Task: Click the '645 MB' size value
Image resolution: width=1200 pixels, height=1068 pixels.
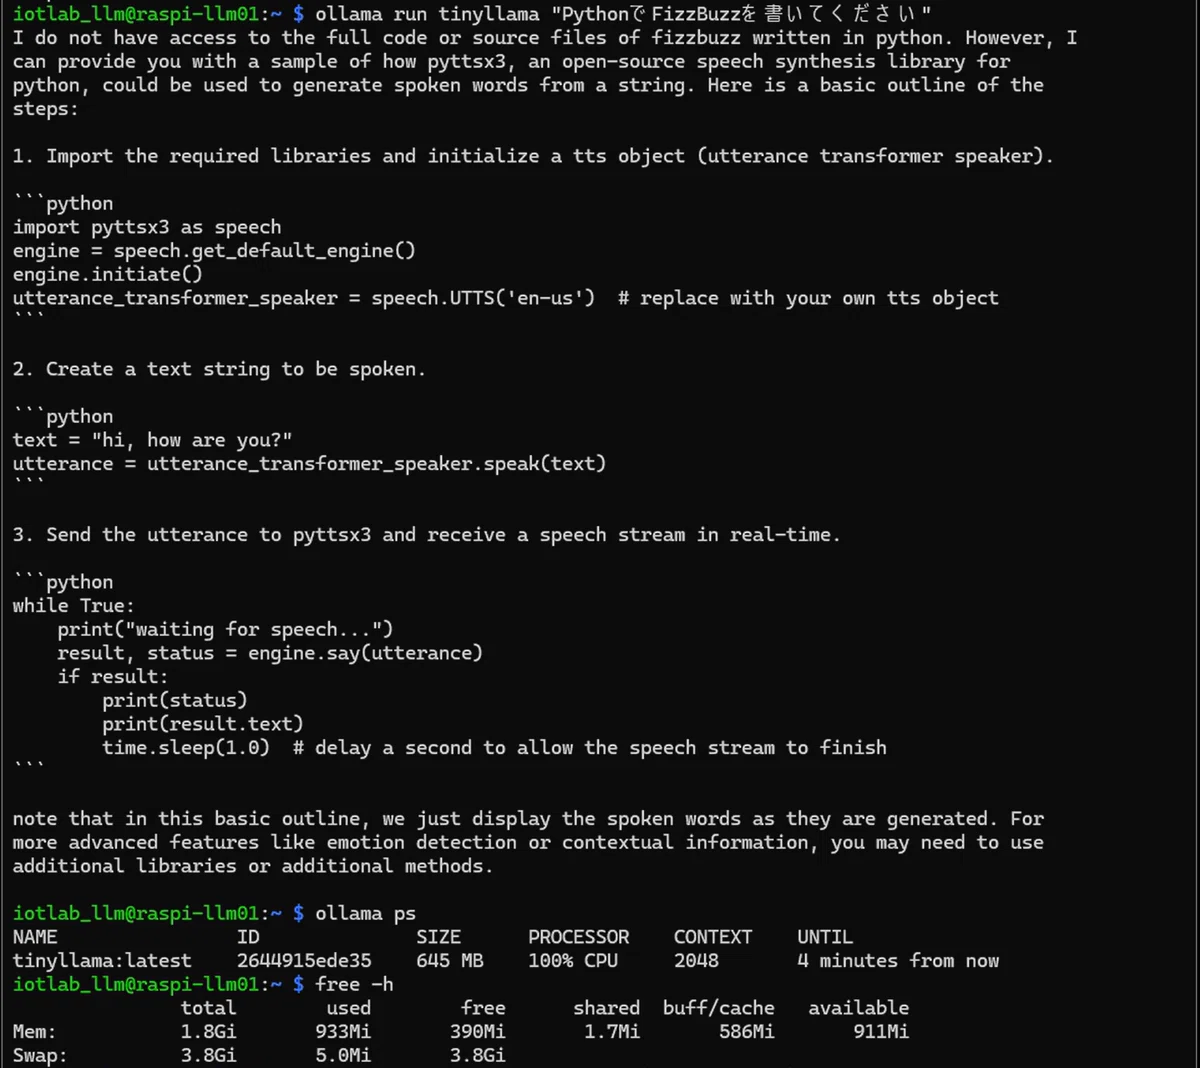Action: click(450, 961)
